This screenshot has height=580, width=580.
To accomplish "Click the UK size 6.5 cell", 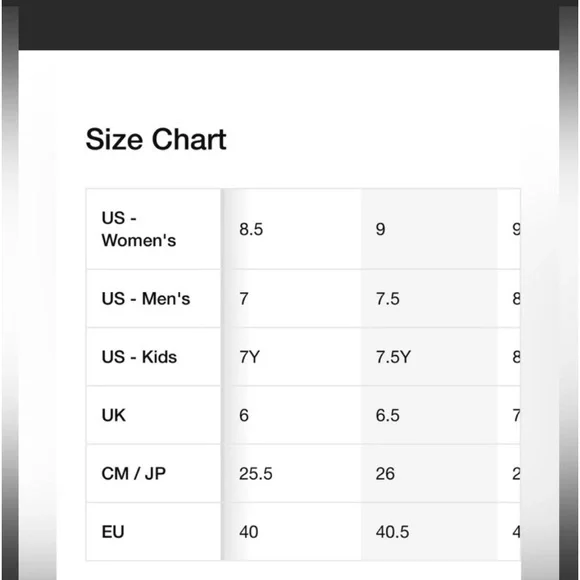I will (429, 415).
